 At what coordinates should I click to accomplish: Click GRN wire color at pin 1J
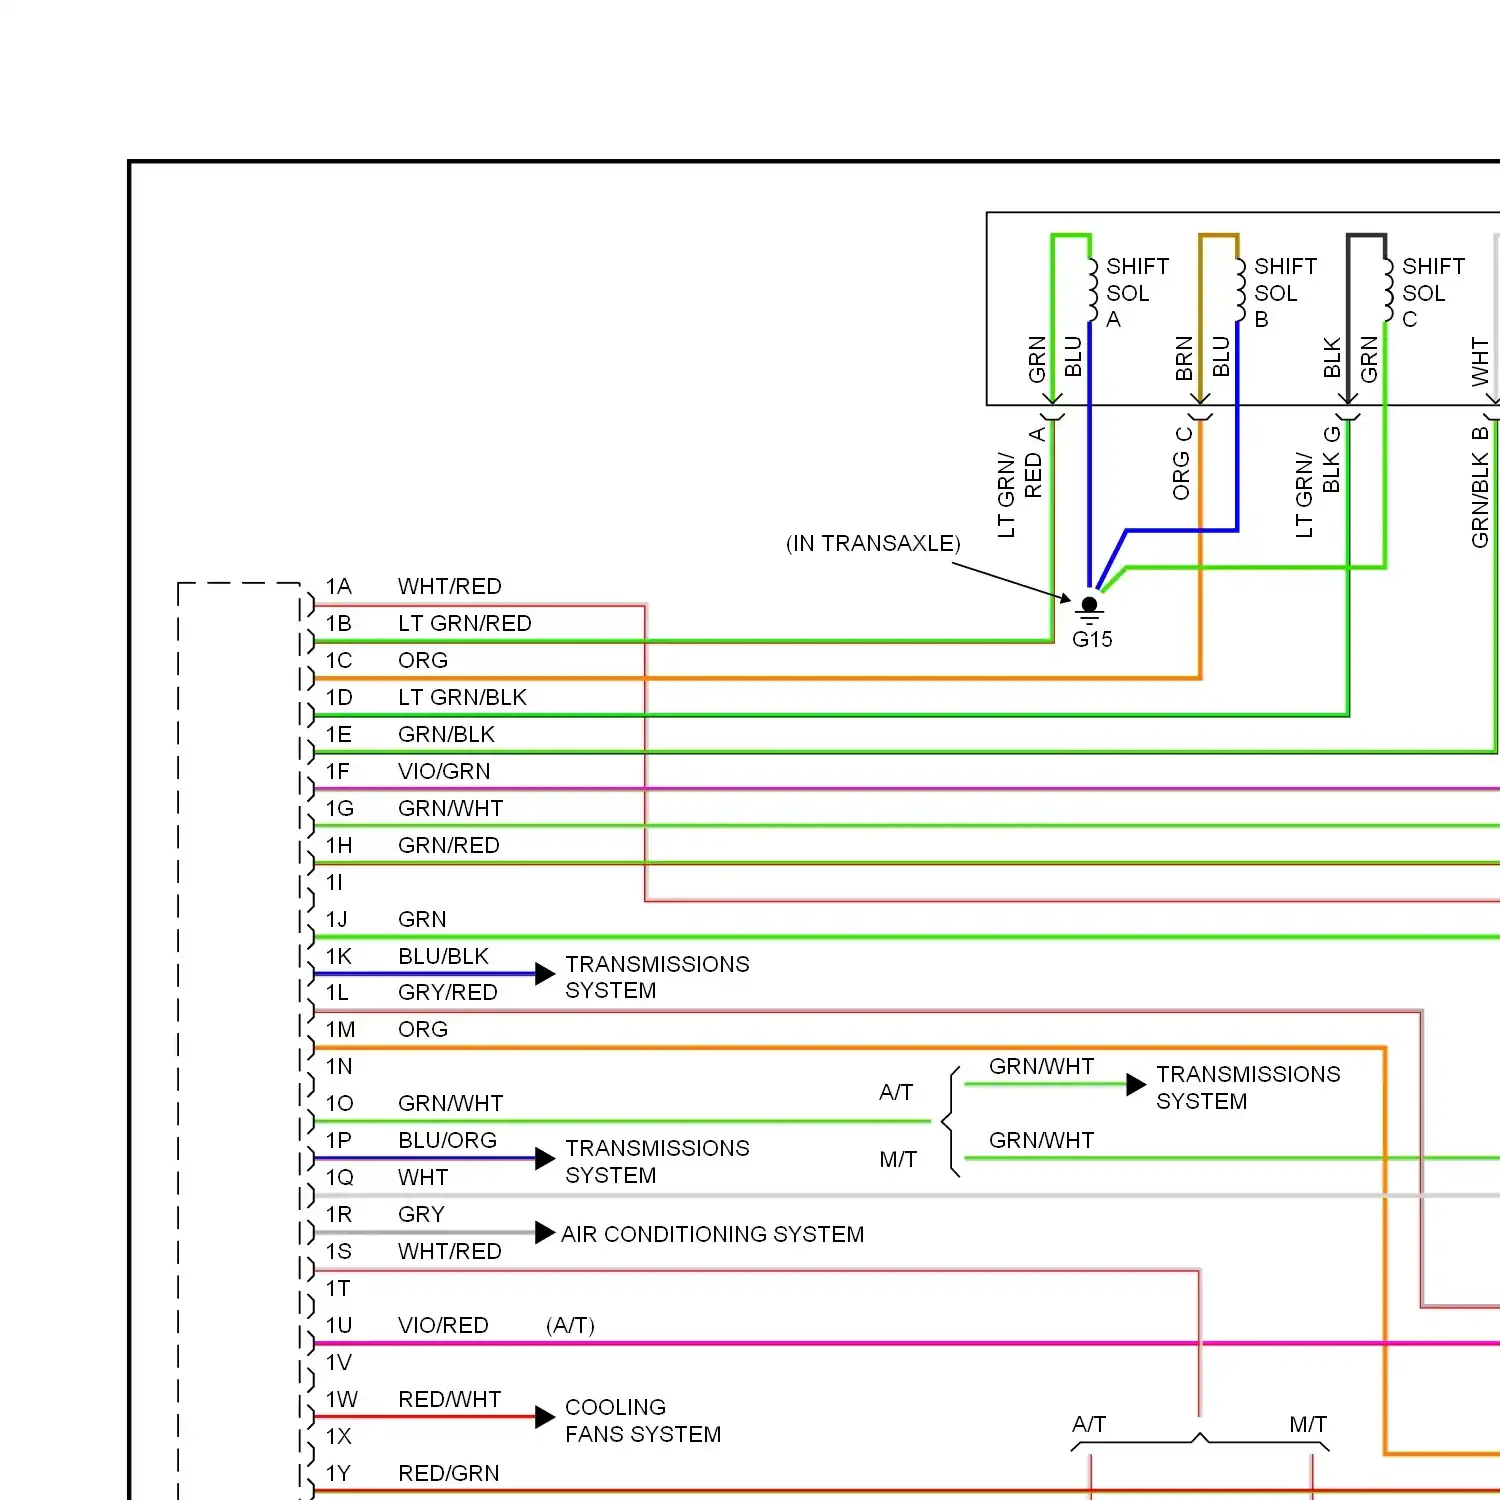click(x=422, y=920)
